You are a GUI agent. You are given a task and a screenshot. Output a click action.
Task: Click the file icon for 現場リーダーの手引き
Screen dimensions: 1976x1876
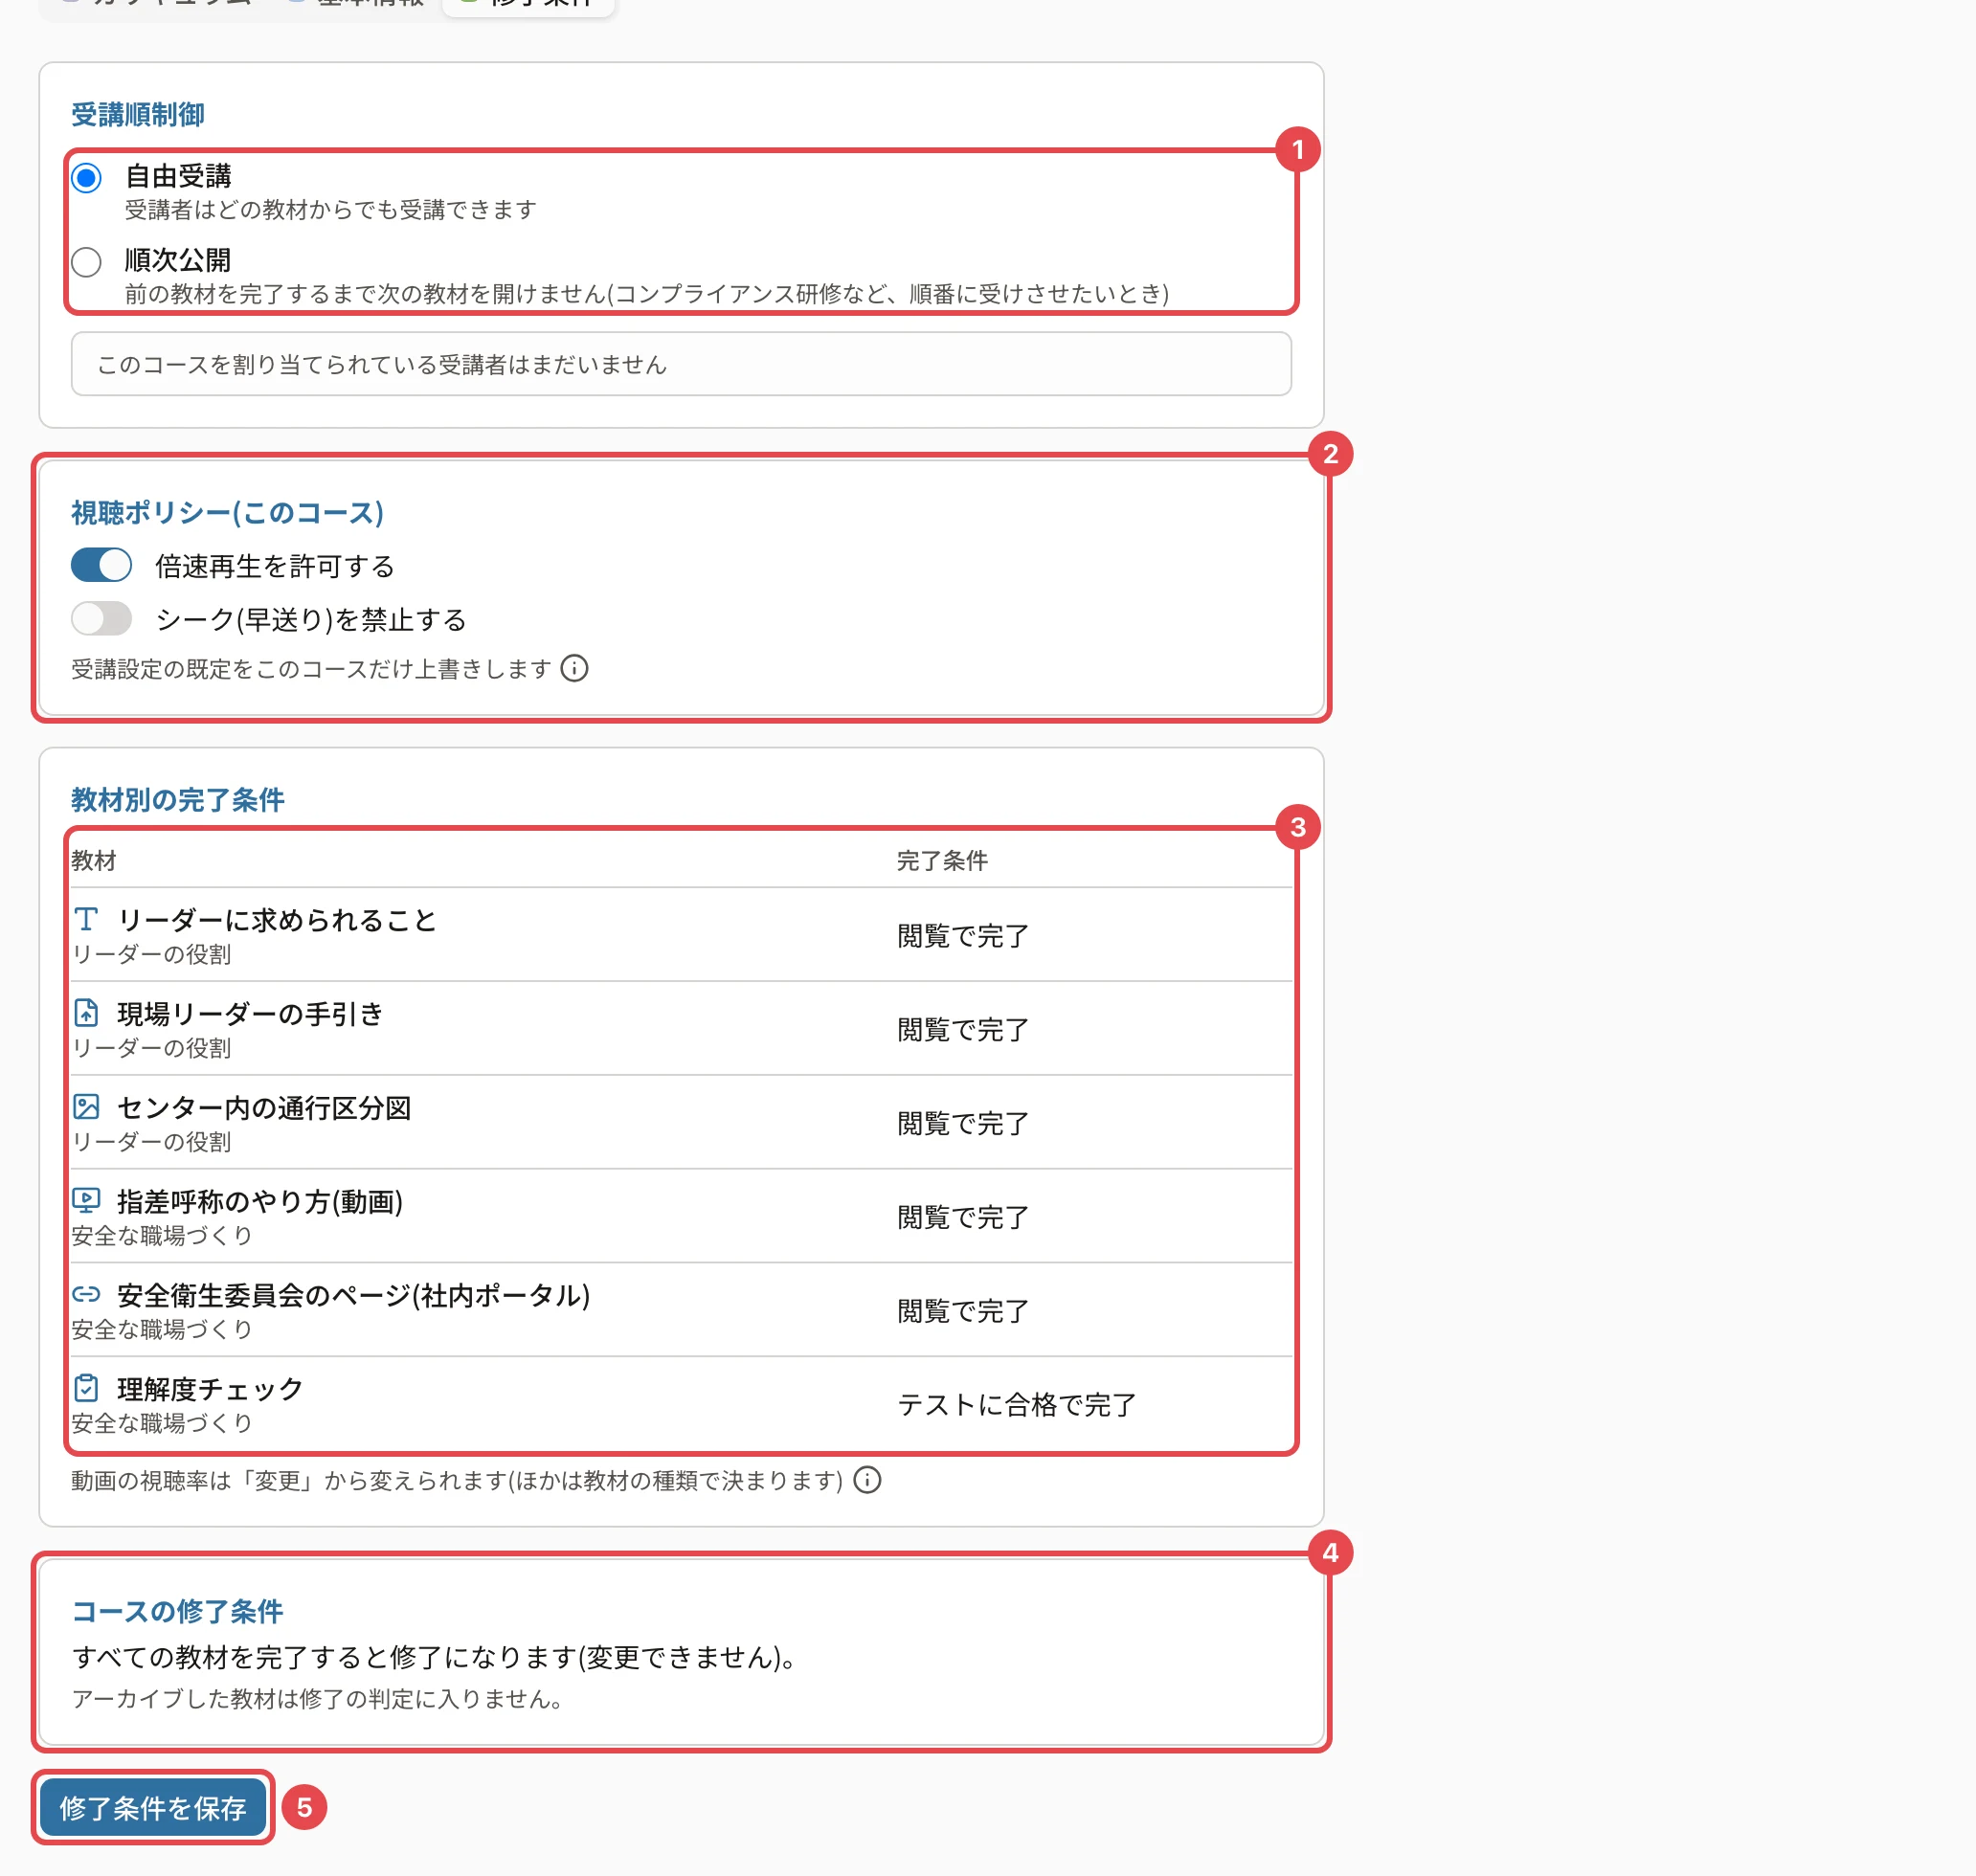pos(86,1012)
